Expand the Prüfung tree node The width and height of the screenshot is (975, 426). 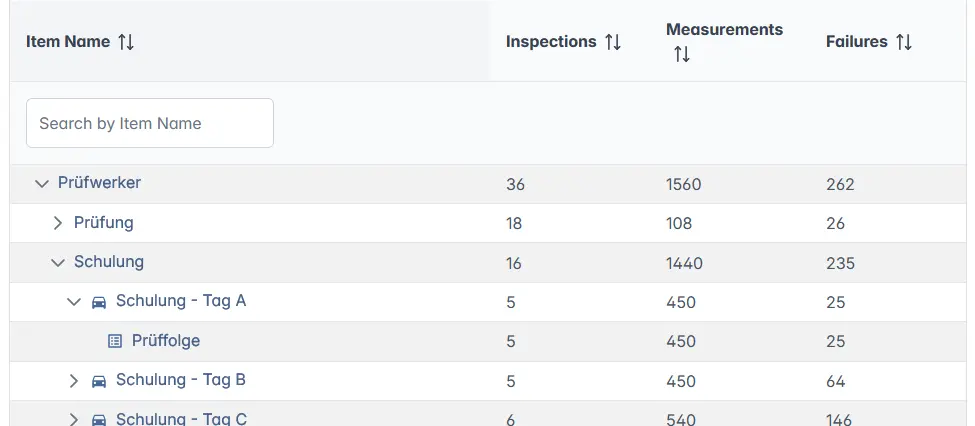(58, 223)
